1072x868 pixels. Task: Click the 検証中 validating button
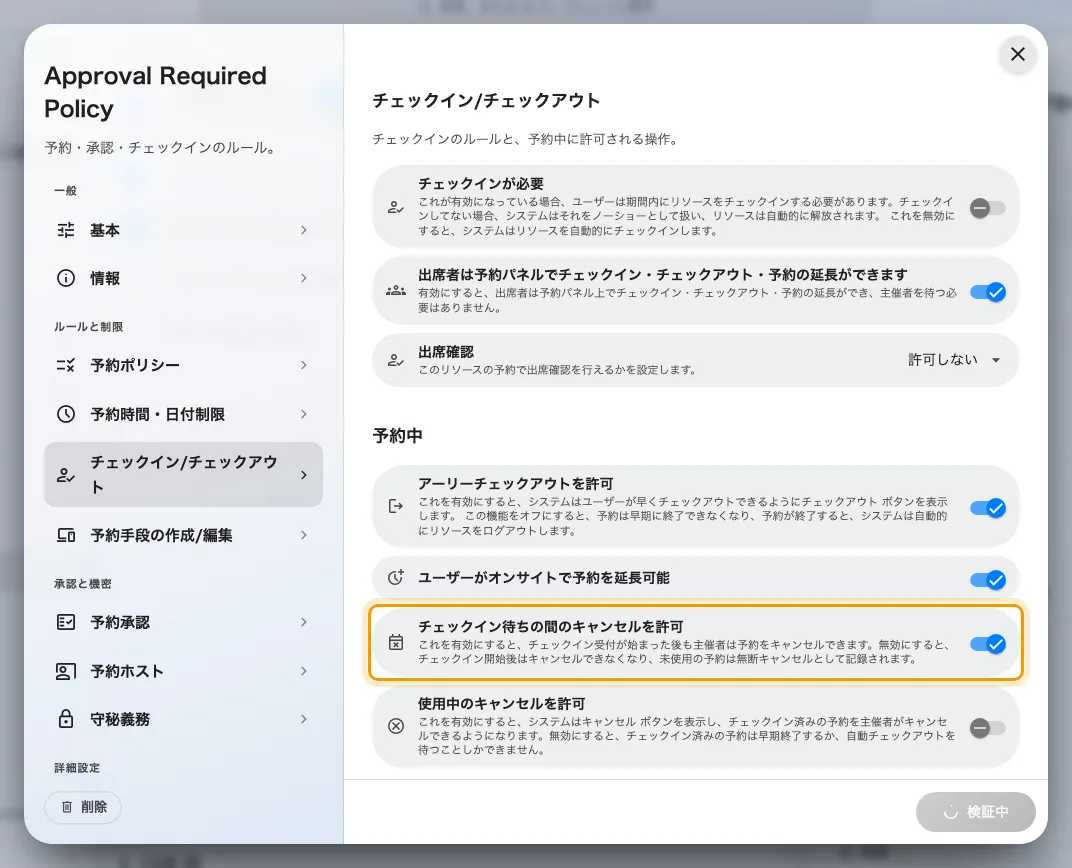pos(976,812)
